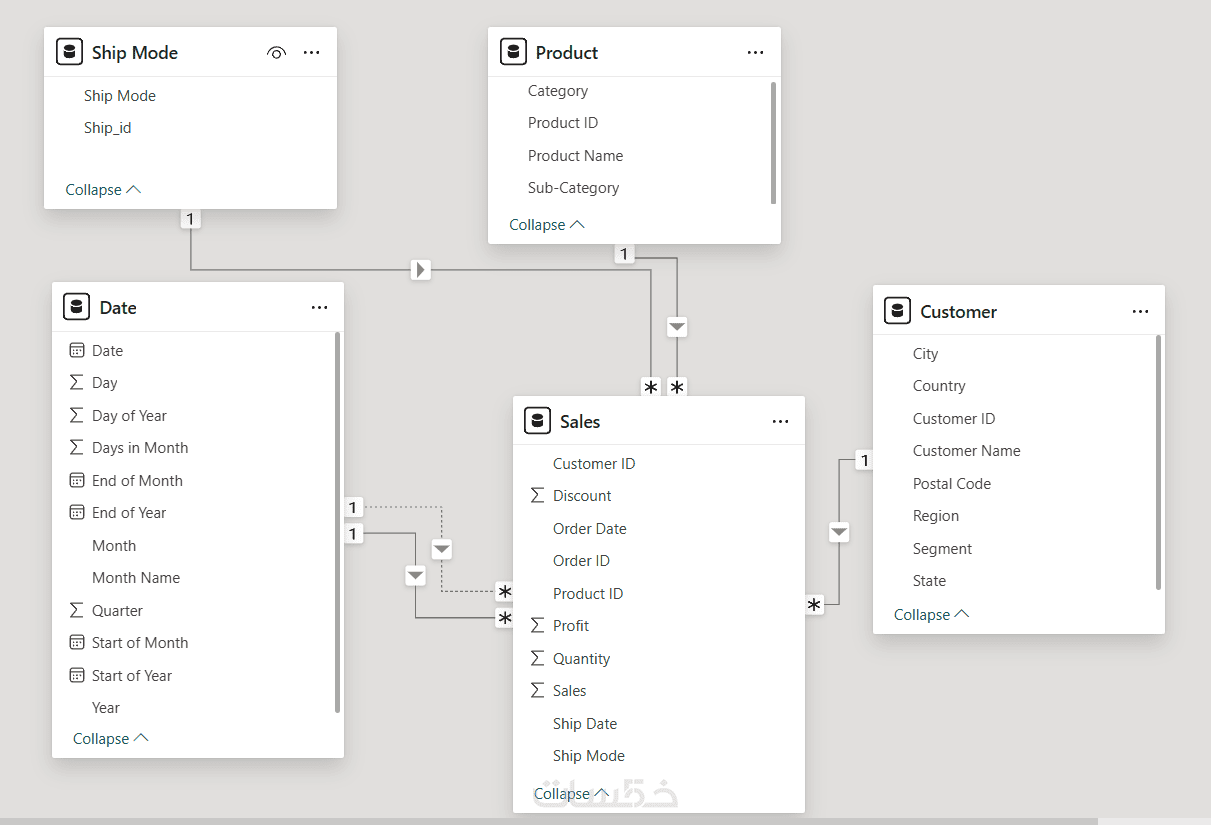Click the Customer table database icon

897,311
